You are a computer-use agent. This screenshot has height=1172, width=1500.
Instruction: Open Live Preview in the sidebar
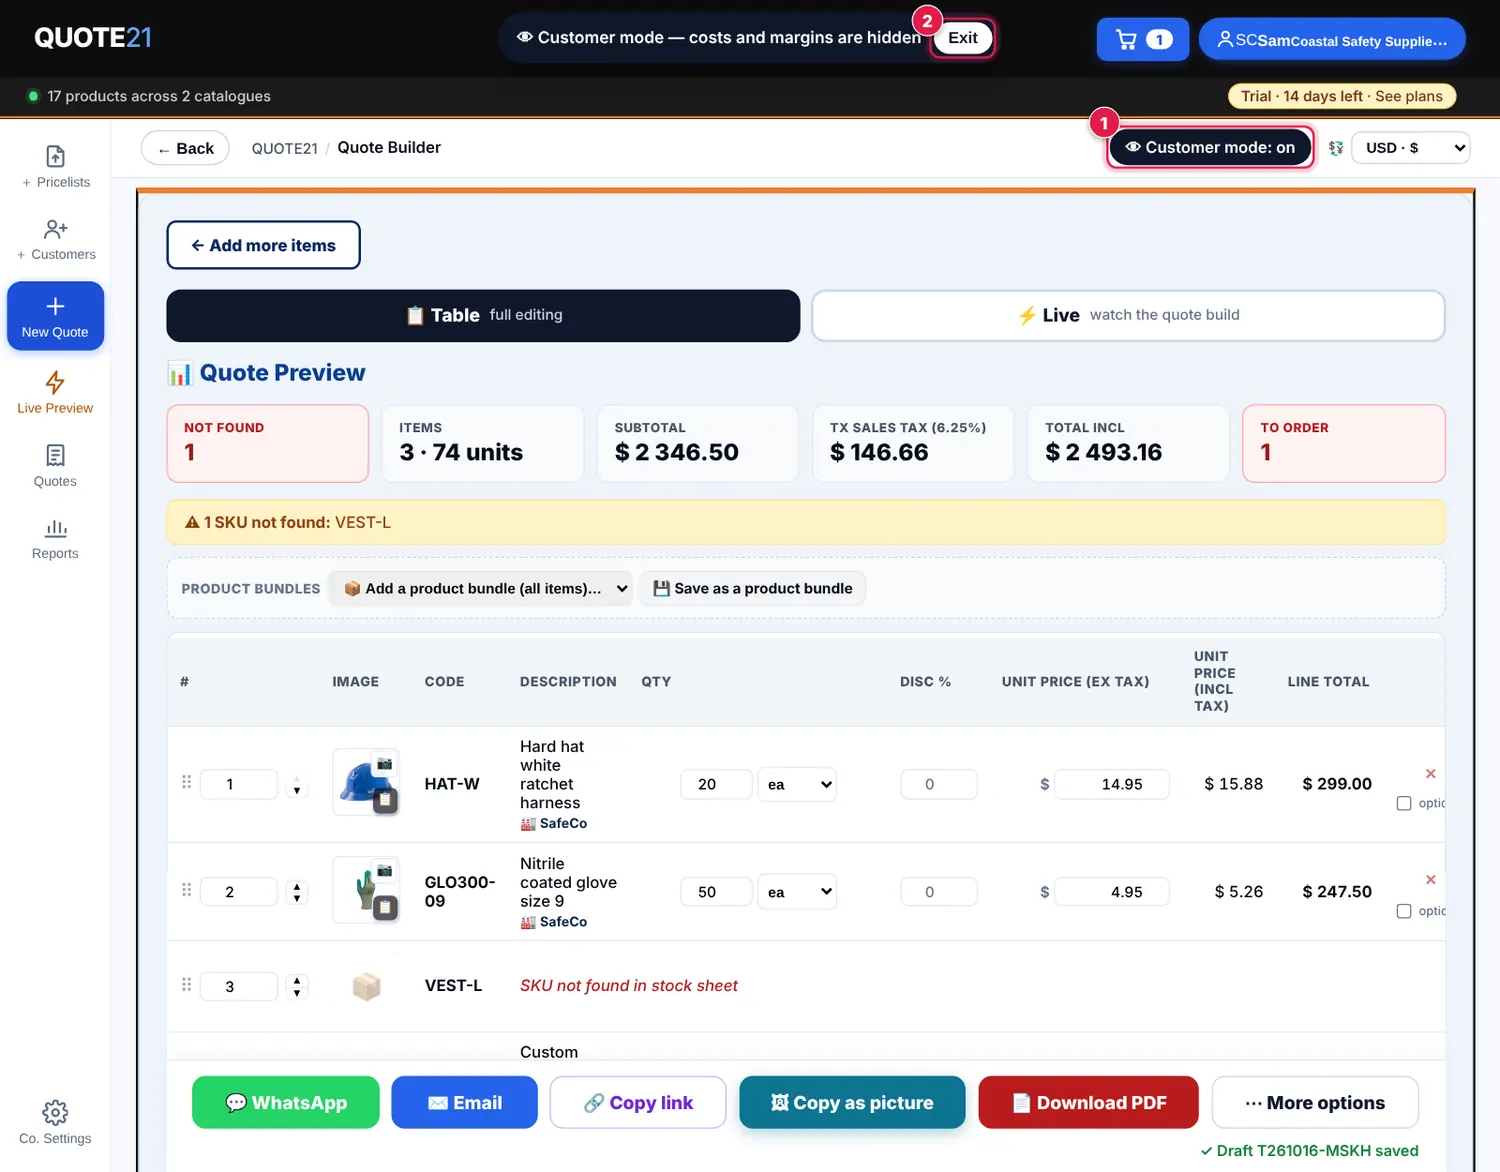[55, 392]
